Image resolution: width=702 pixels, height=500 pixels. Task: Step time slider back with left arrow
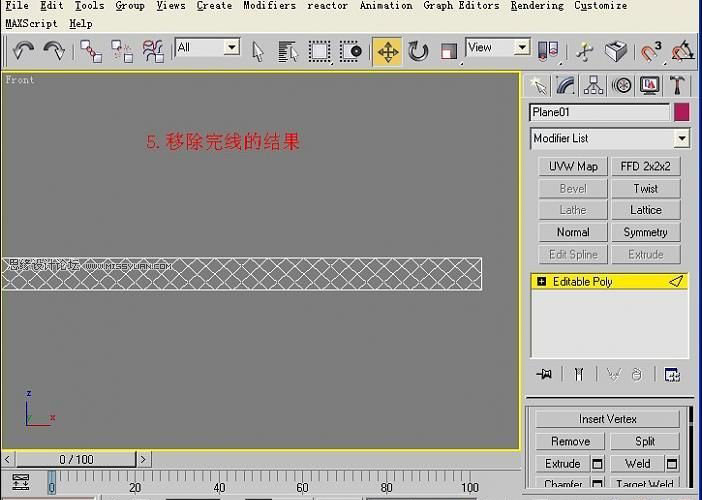[x=7, y=459]
